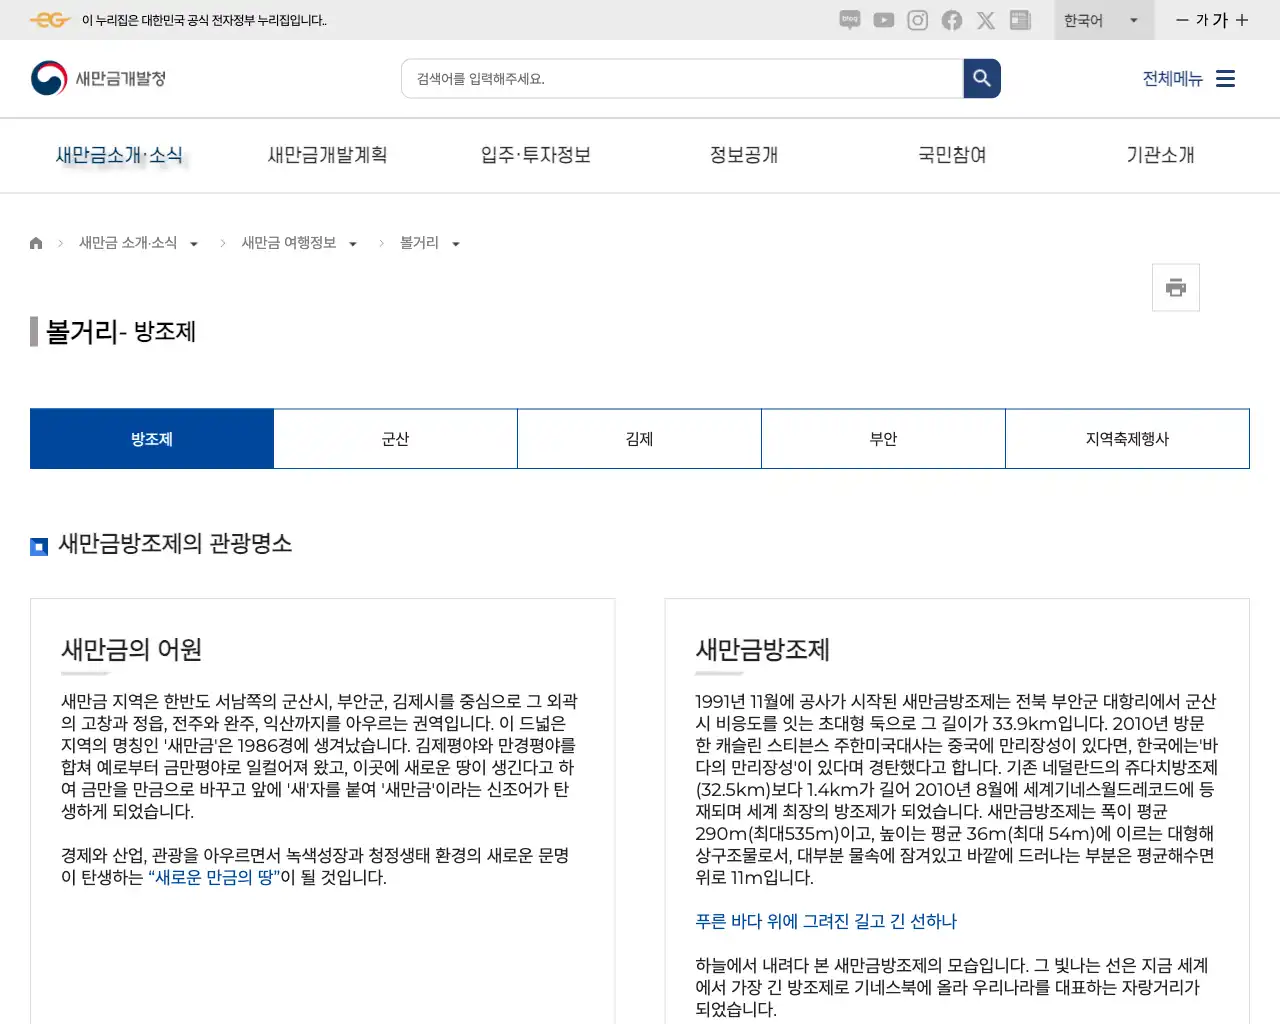
Task: Open the YouTube channel icon
Action: [x=883, y=20]
